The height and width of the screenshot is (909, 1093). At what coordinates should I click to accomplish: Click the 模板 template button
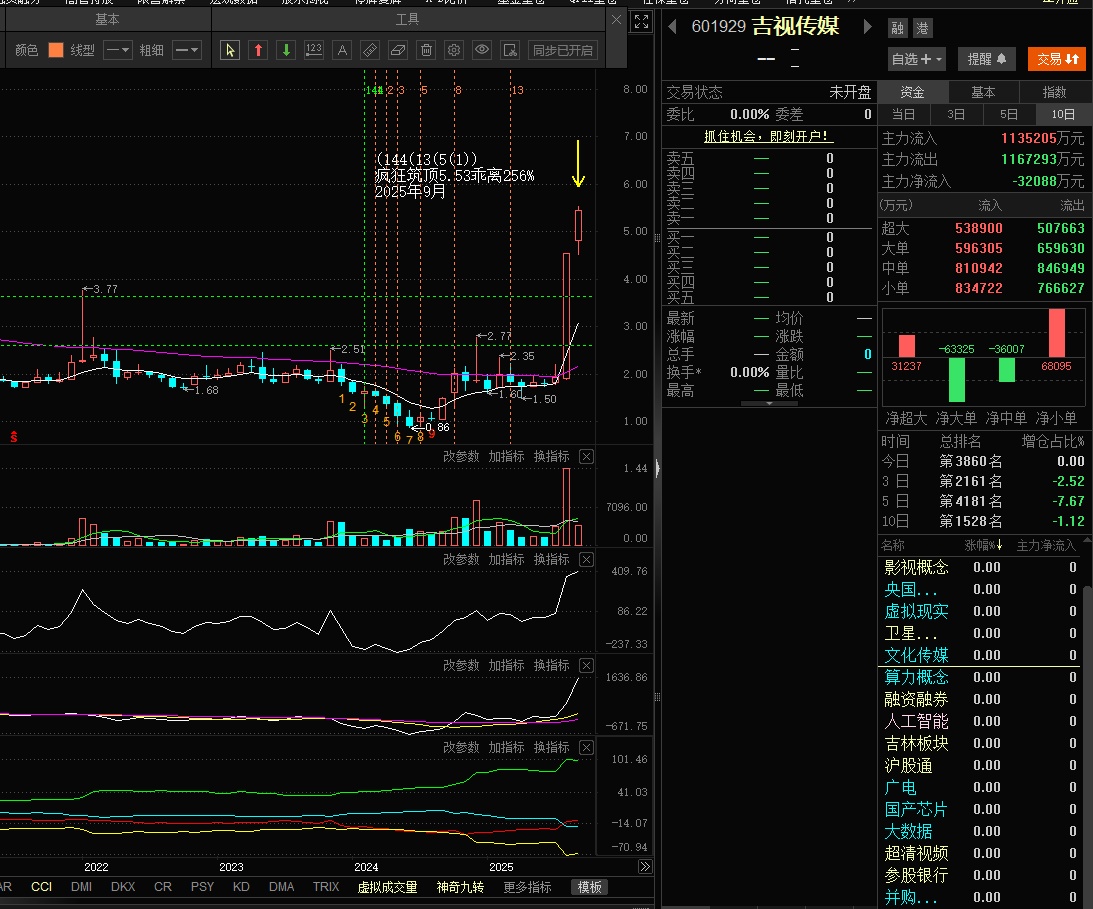click(x=589, y=887)
